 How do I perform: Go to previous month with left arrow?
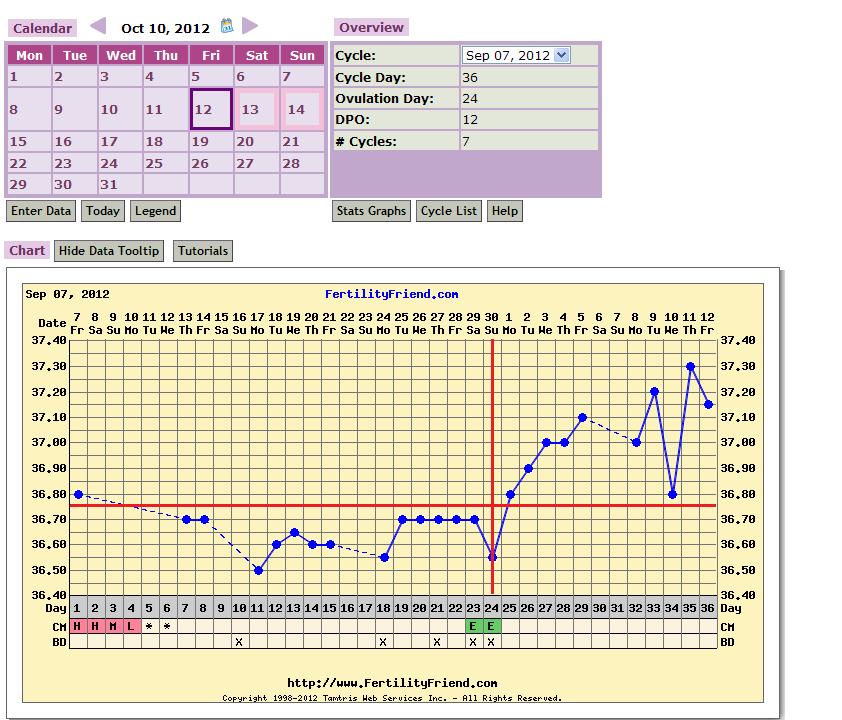click(97, 26)
